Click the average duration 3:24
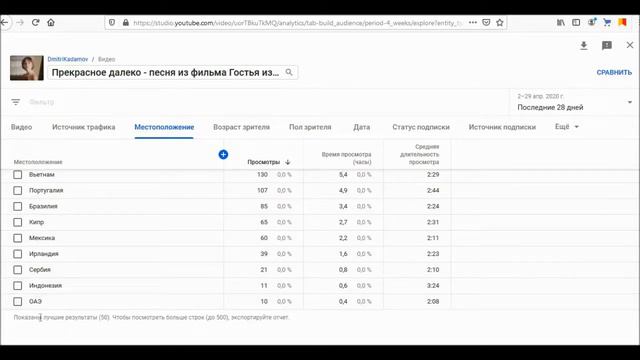Viewport: 640px width, 360px height. tap(433, 286)
